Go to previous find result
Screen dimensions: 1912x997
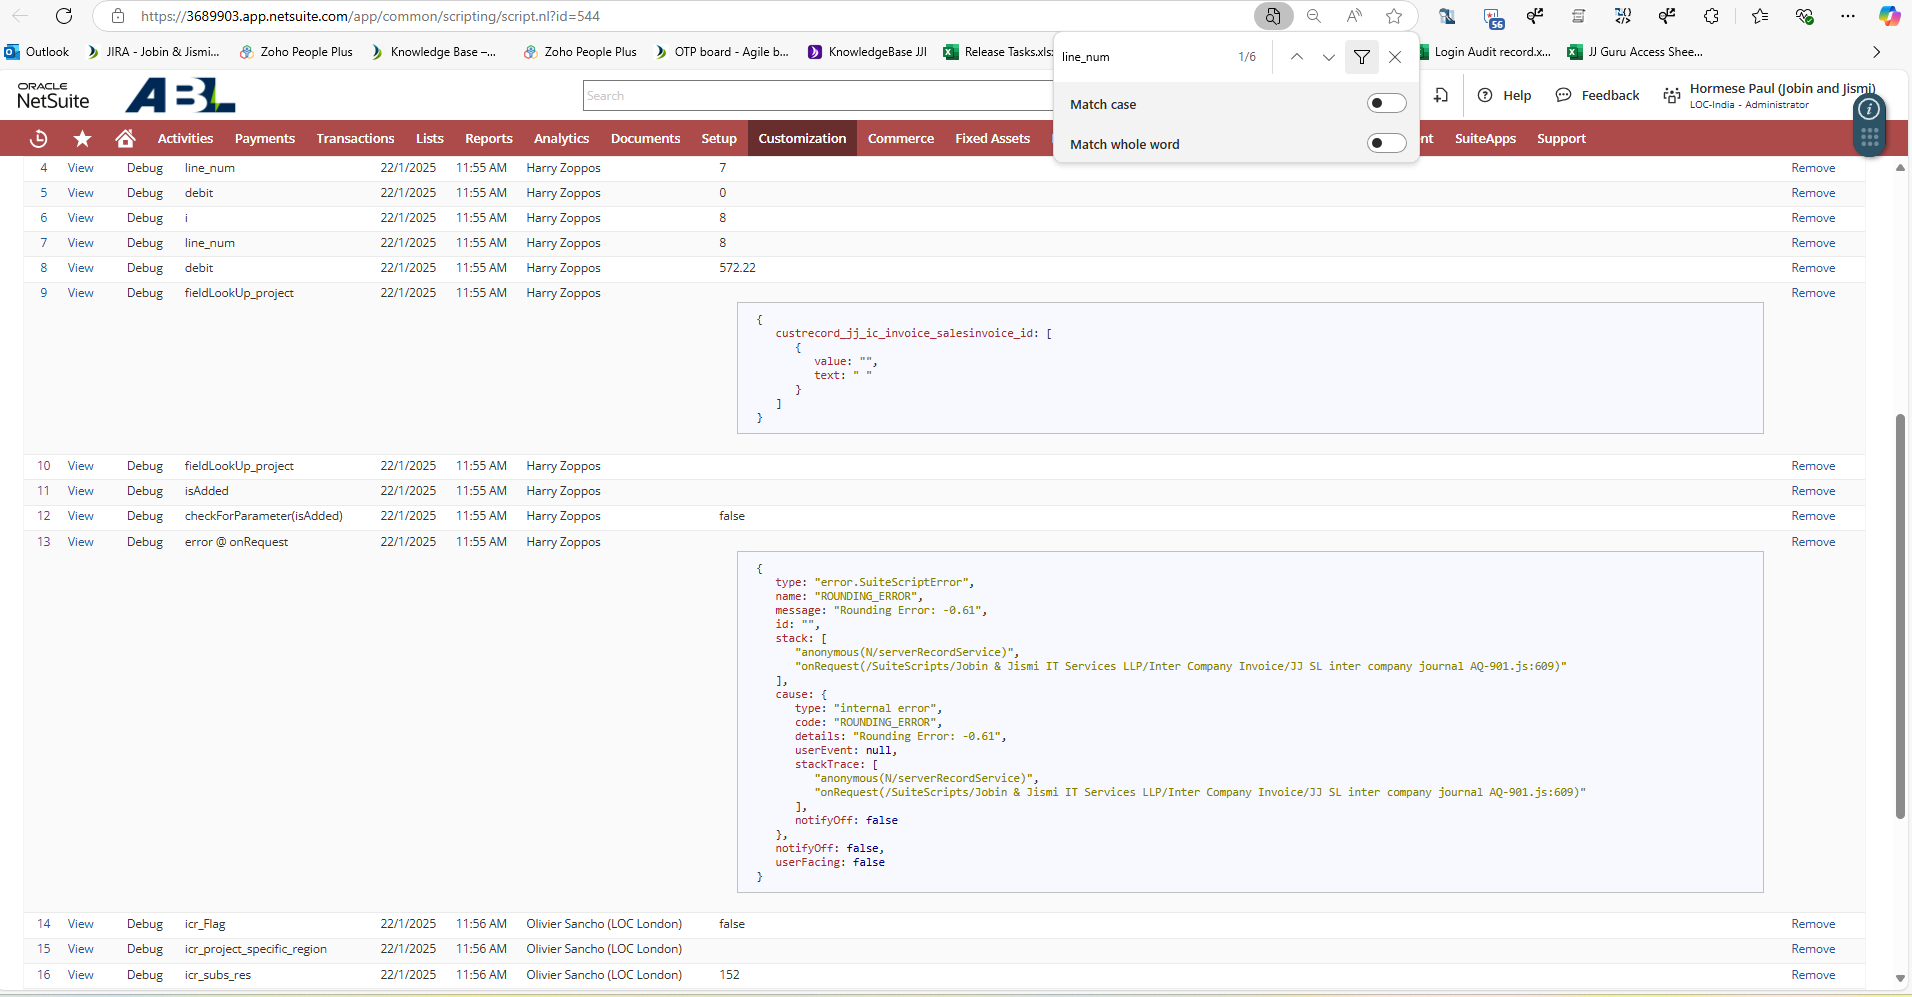(x=1297, y=57)
